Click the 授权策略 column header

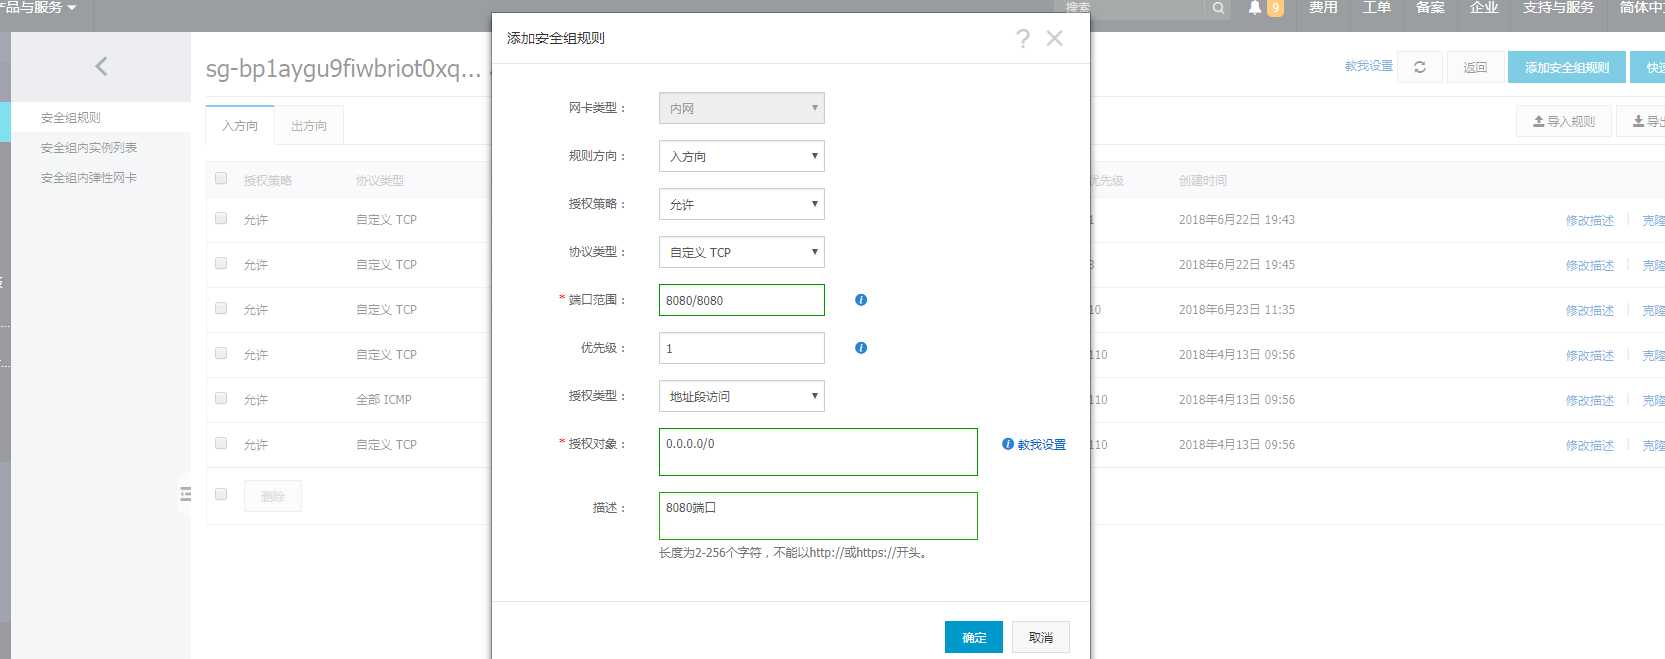tap(268, 181)
